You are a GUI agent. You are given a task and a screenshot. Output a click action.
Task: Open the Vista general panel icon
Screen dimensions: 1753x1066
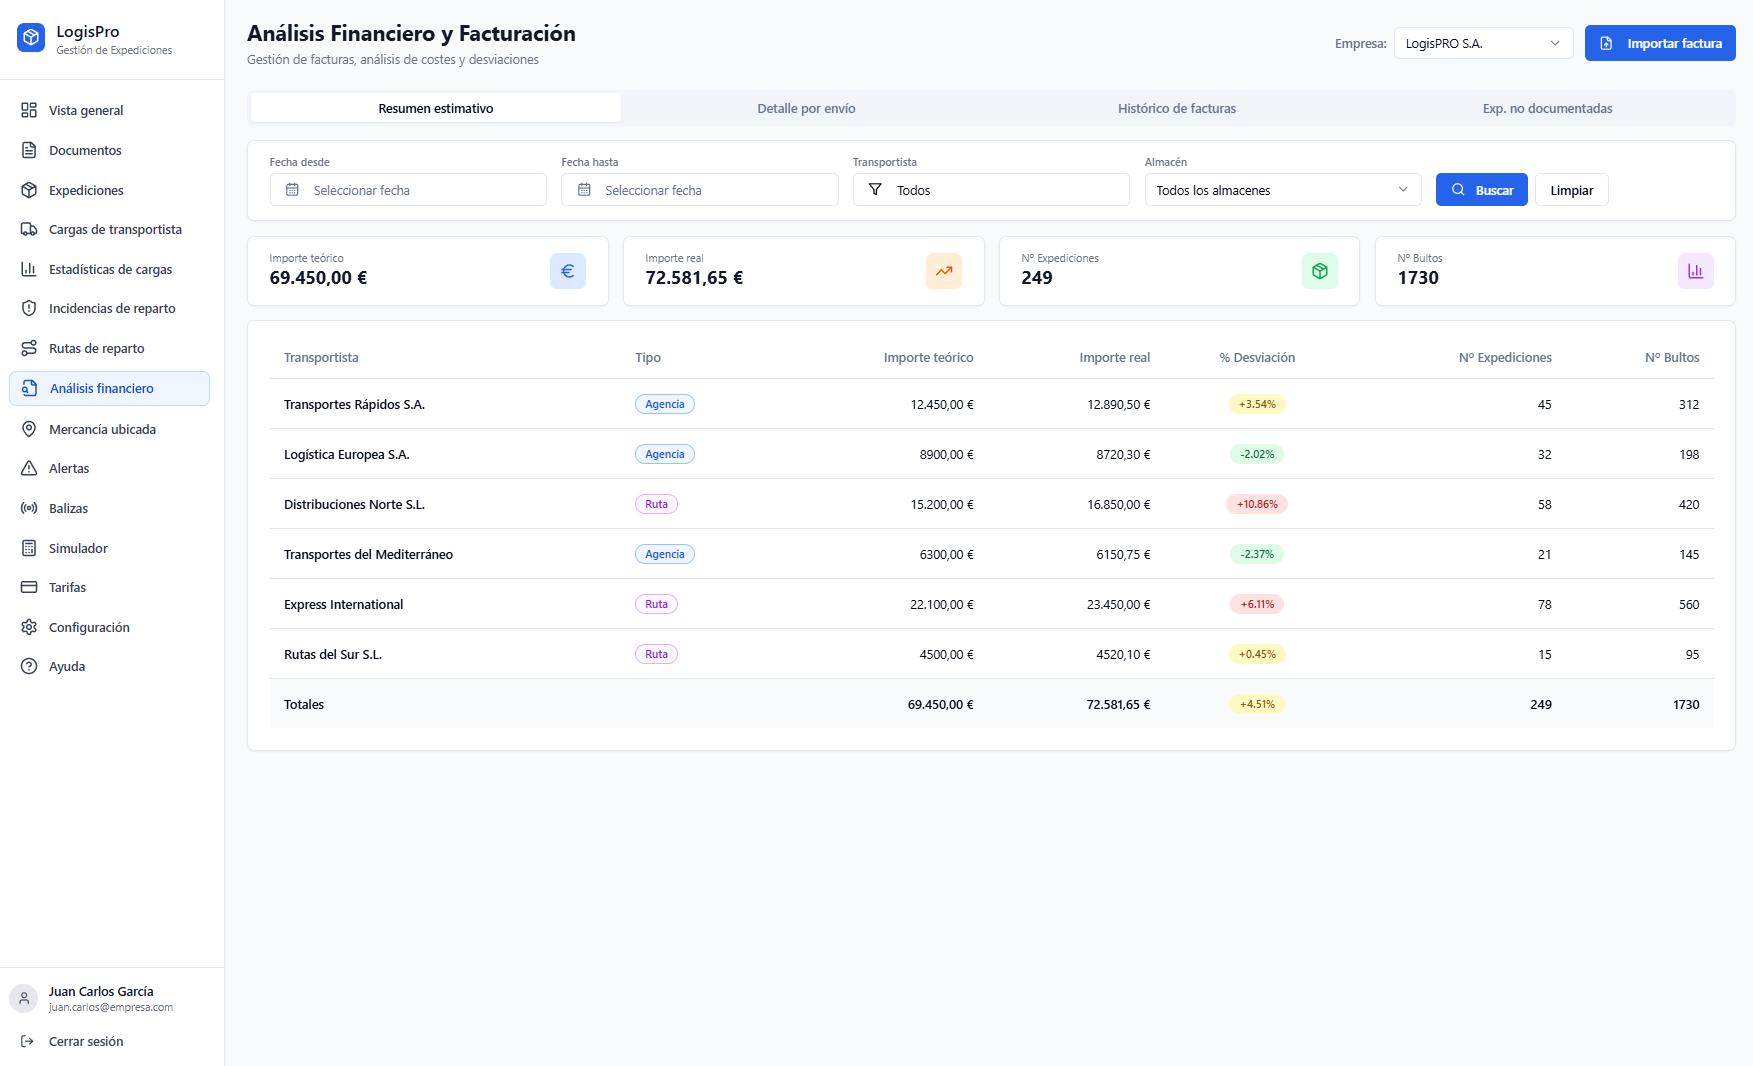tap(30, 110)
